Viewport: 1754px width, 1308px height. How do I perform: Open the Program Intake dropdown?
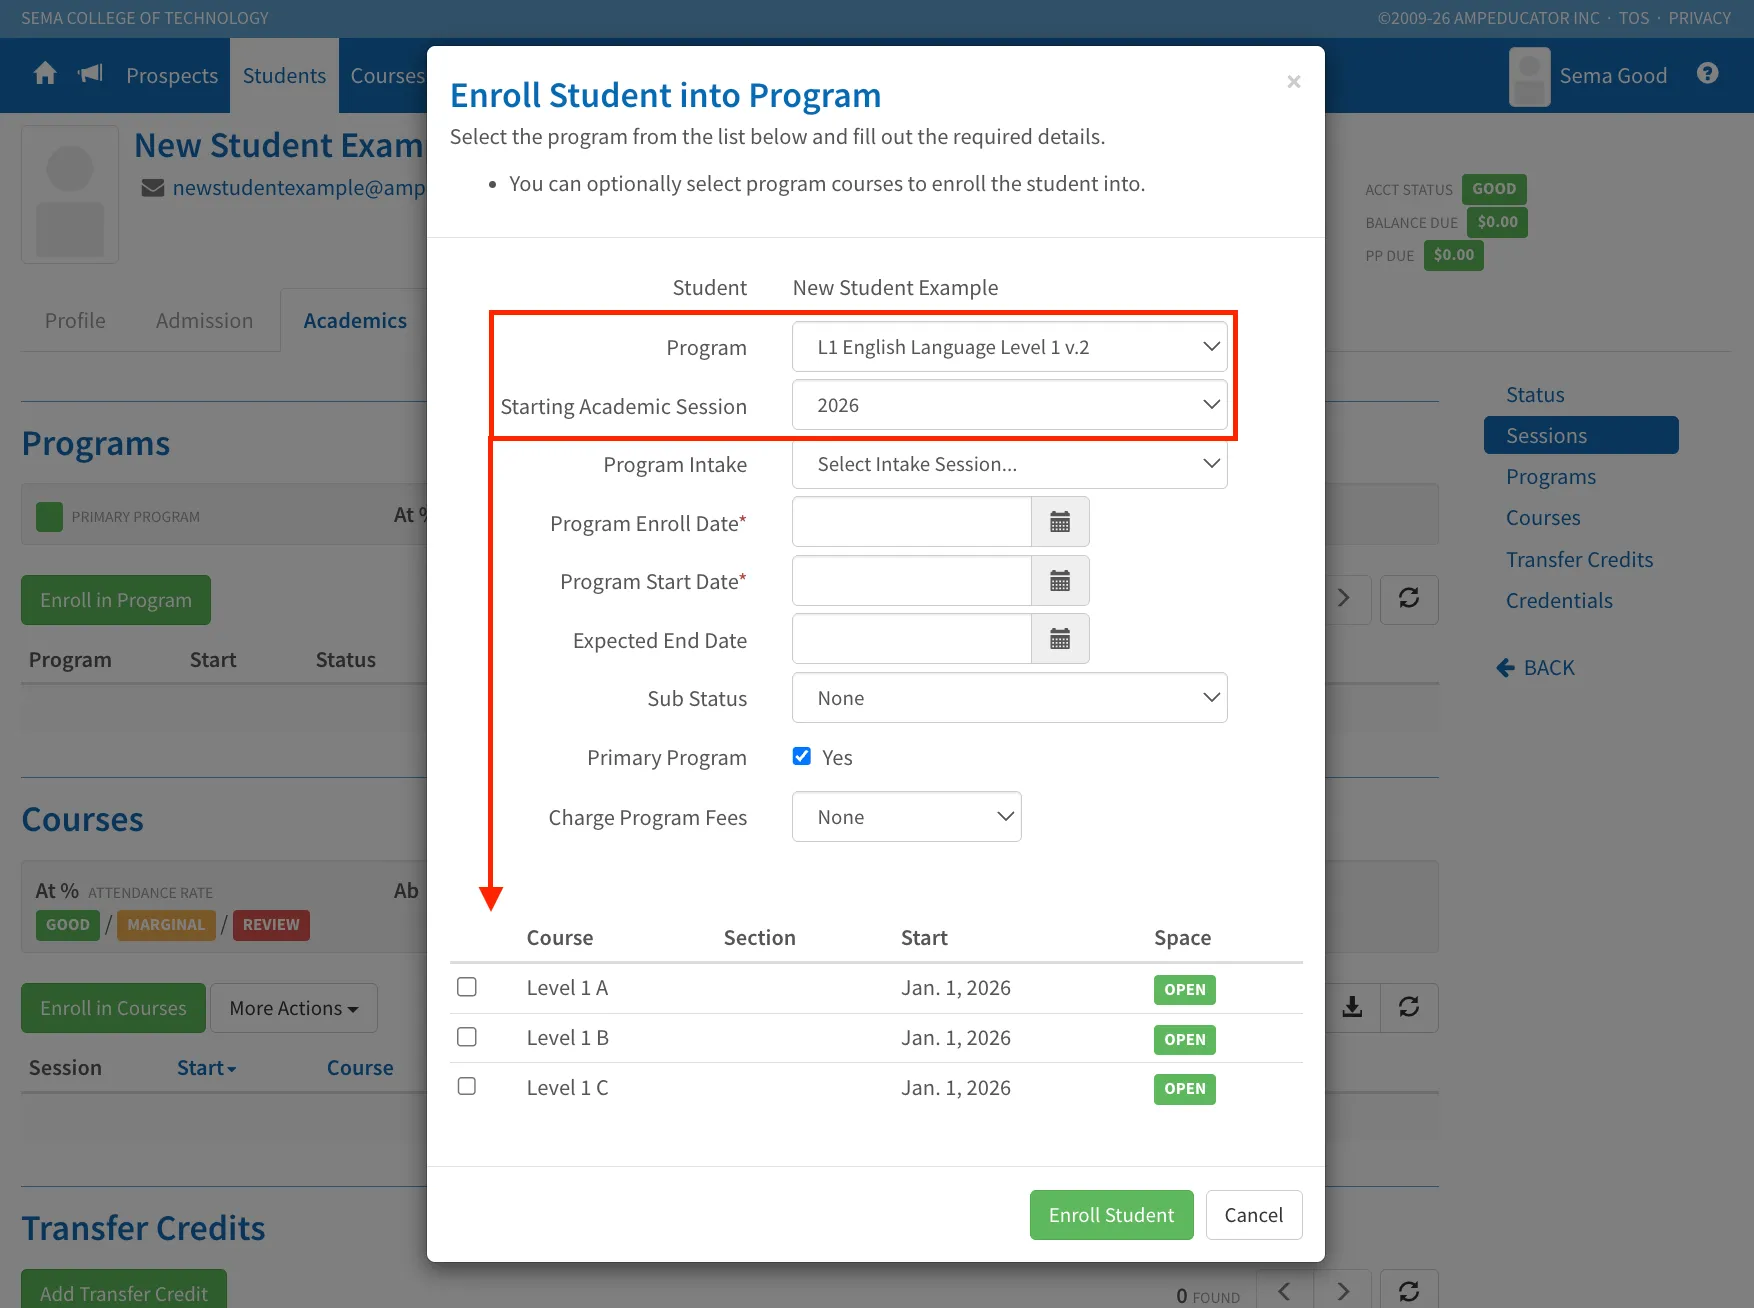coord(1010,464)
